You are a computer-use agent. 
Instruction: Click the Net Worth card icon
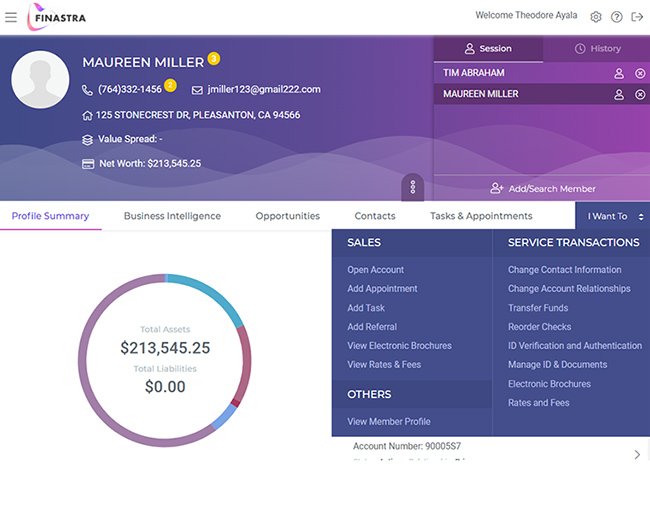tap(87, 164)
